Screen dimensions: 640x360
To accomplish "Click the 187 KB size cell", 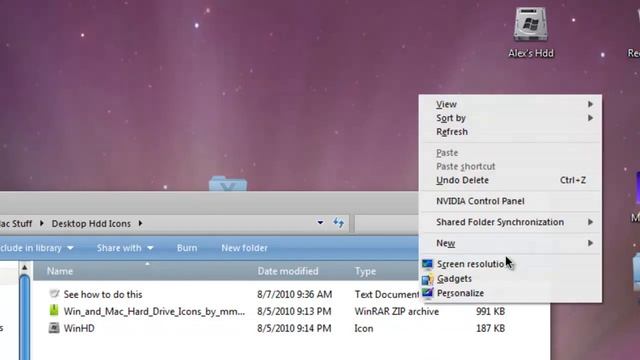I will pyautogui.click(x=490, y=328).
